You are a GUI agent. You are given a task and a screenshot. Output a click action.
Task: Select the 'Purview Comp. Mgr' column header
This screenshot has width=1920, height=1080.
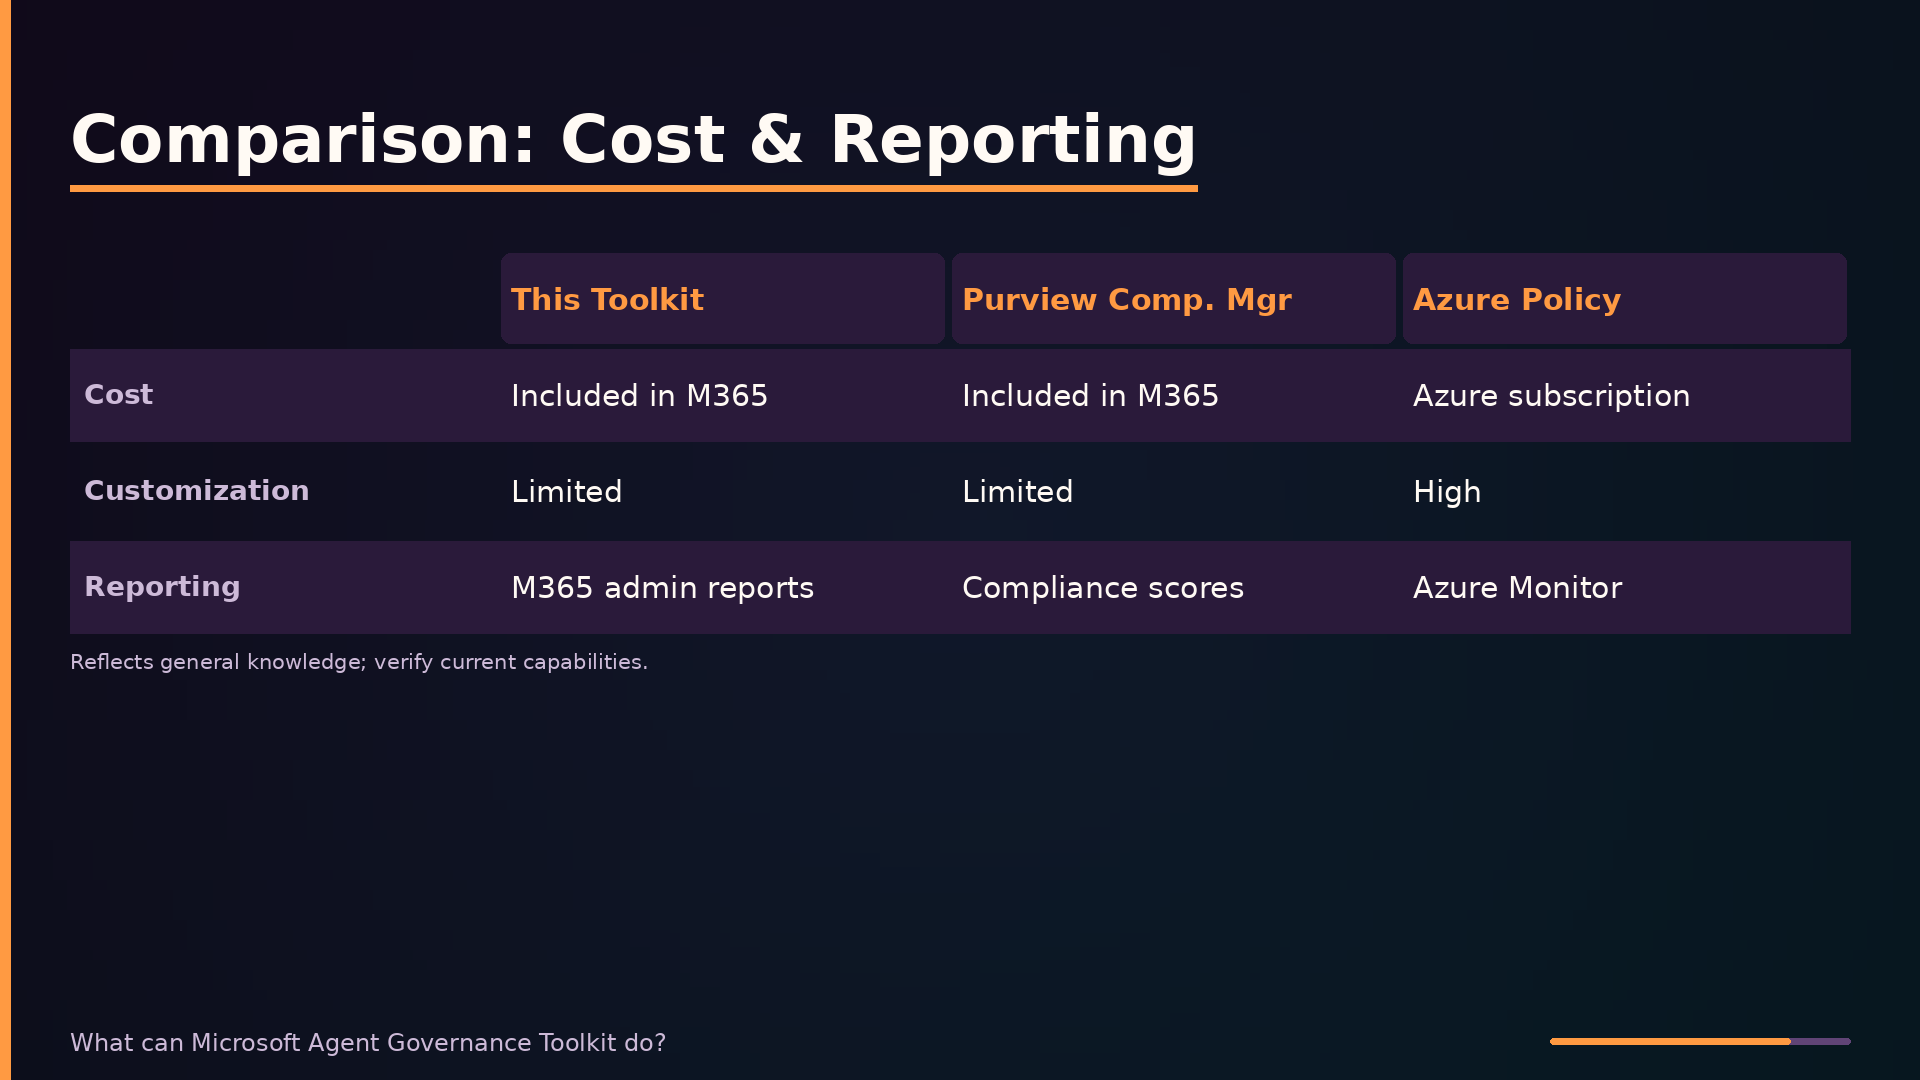1173,299
